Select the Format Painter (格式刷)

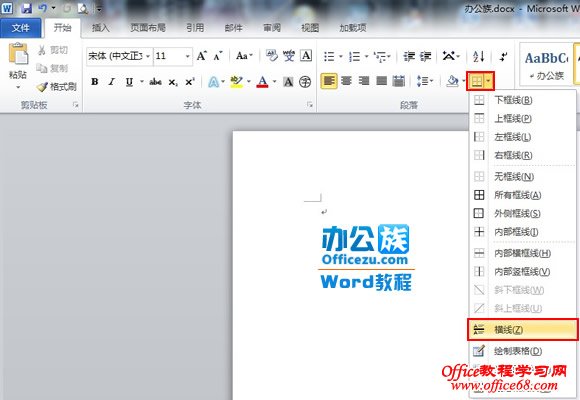click(x=57, y=87)
